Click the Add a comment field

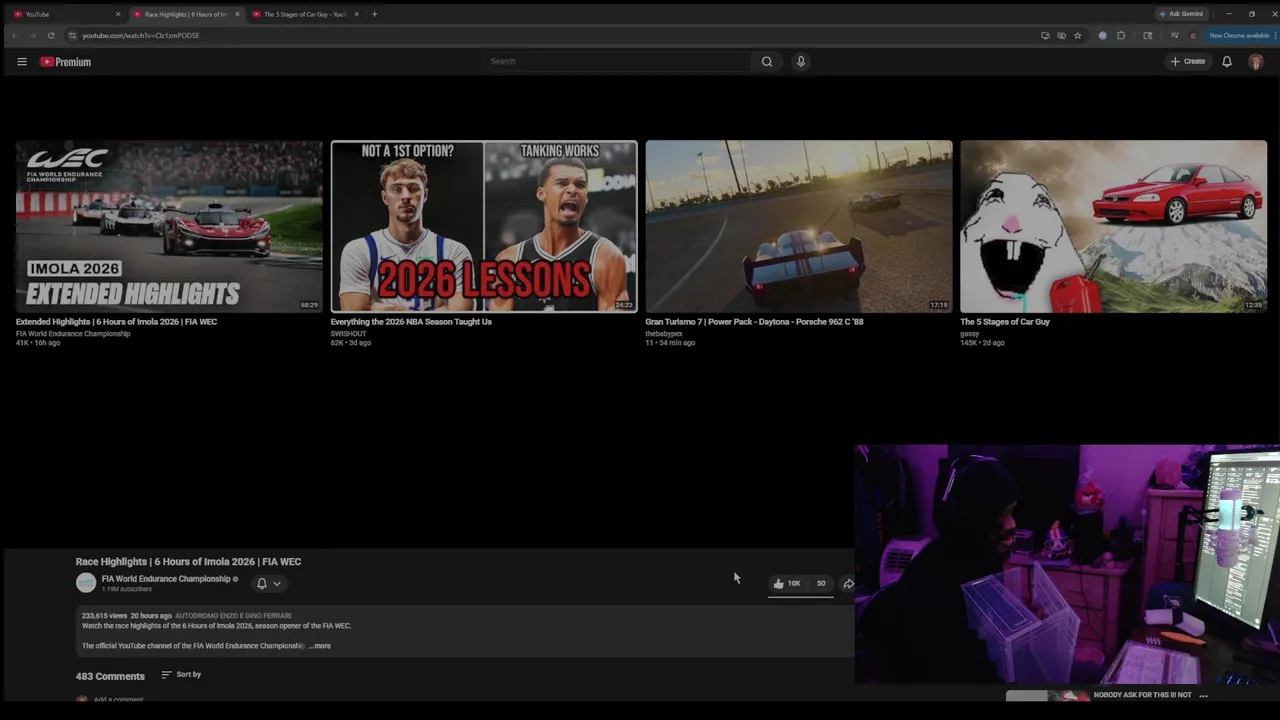[x=118, y=700]
